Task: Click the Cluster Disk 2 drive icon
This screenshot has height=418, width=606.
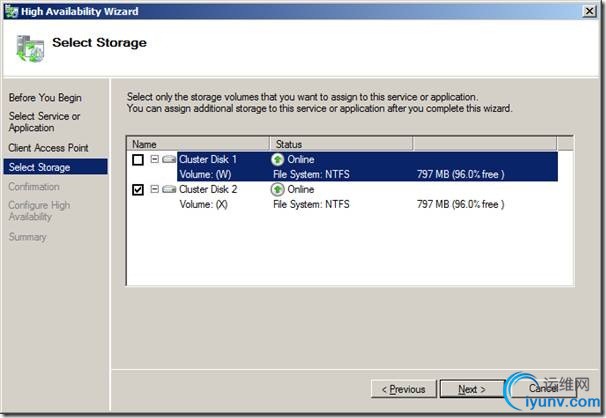Action: point(169,189)
